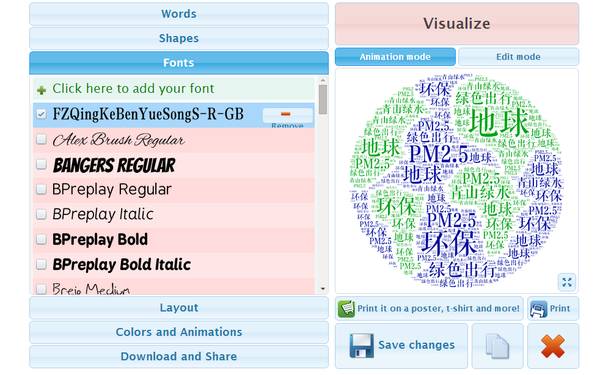
Task: Select the Alex Brush Regular font name
Action: (119, 140)
